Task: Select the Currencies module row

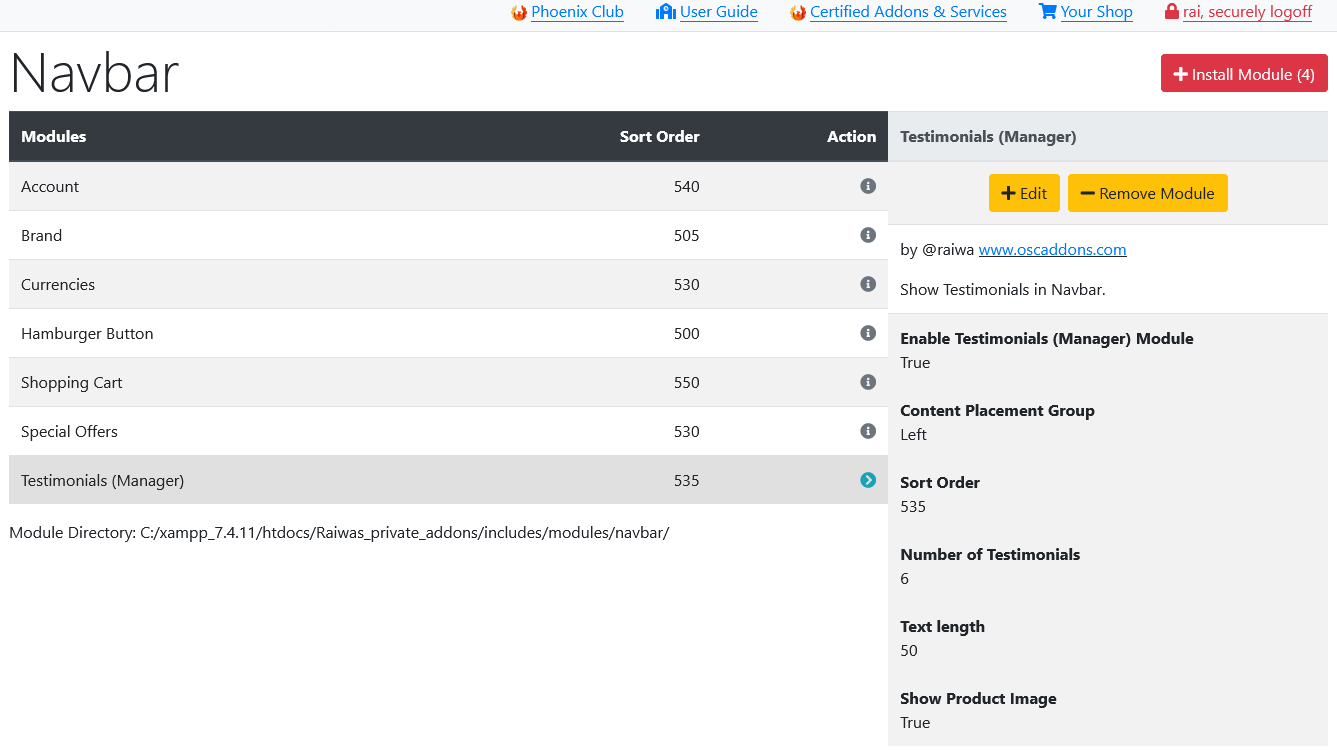Action: [x=448, y=284]
